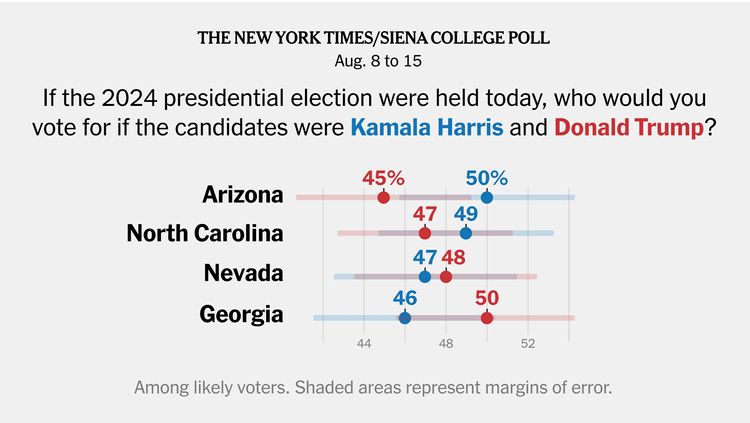The image size is (750, 423).
Task: Click Arizona's blue 50% Harris dot
Action: coord(487,197)
